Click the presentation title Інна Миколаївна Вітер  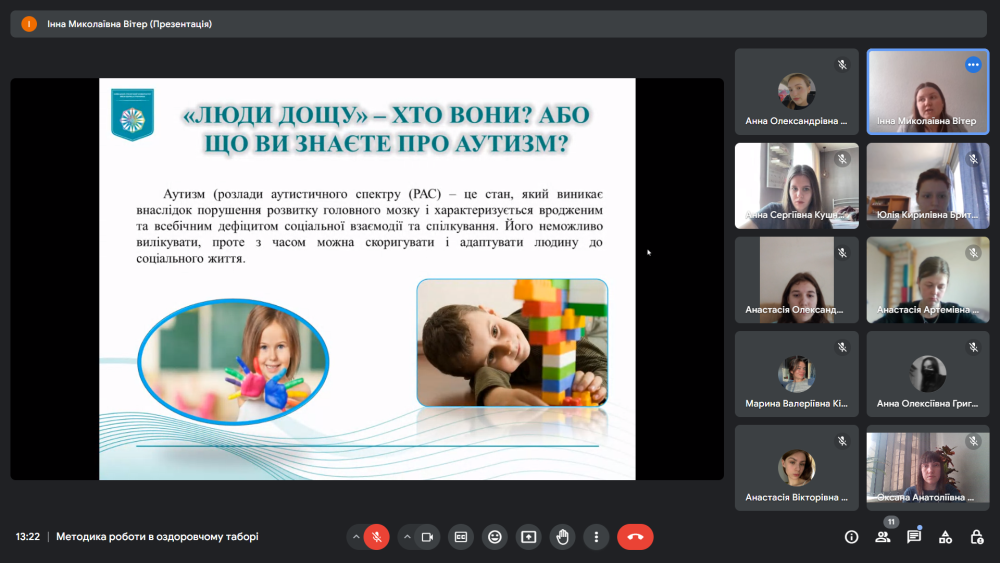click(x=129, y=24)
